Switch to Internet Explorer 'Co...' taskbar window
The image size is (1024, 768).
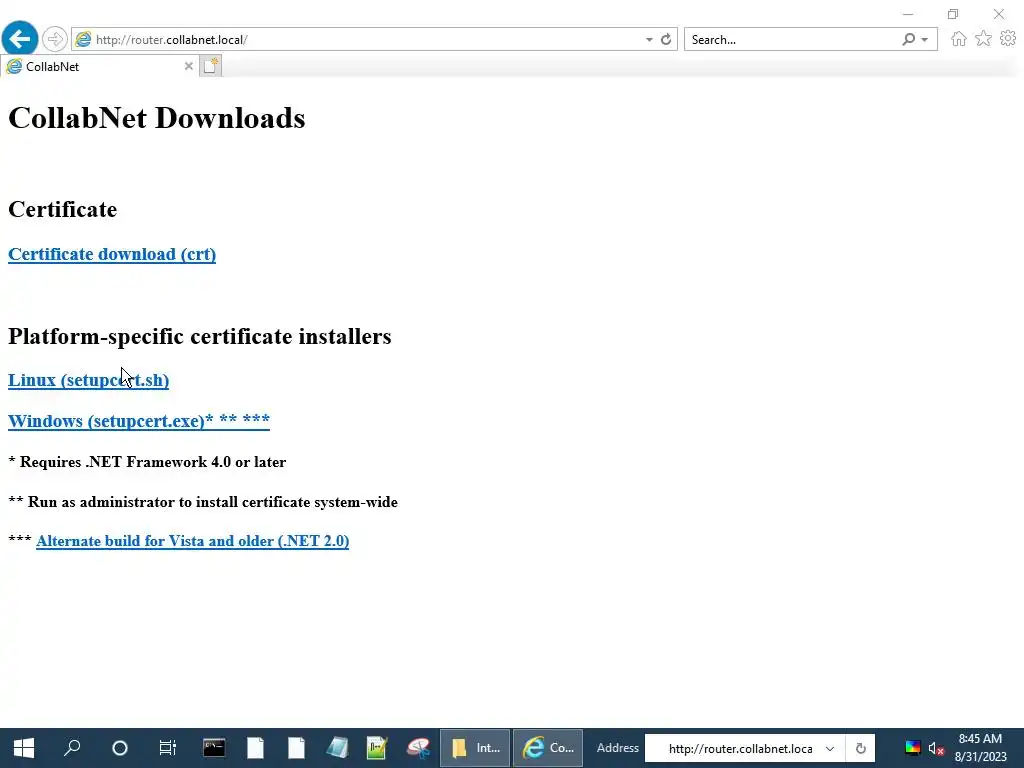point(548,748)
